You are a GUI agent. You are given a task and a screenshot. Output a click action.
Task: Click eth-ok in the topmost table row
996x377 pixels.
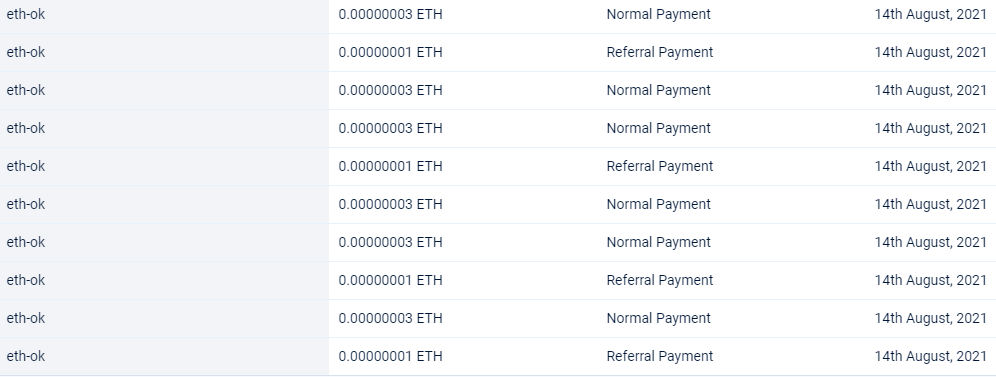25,14
